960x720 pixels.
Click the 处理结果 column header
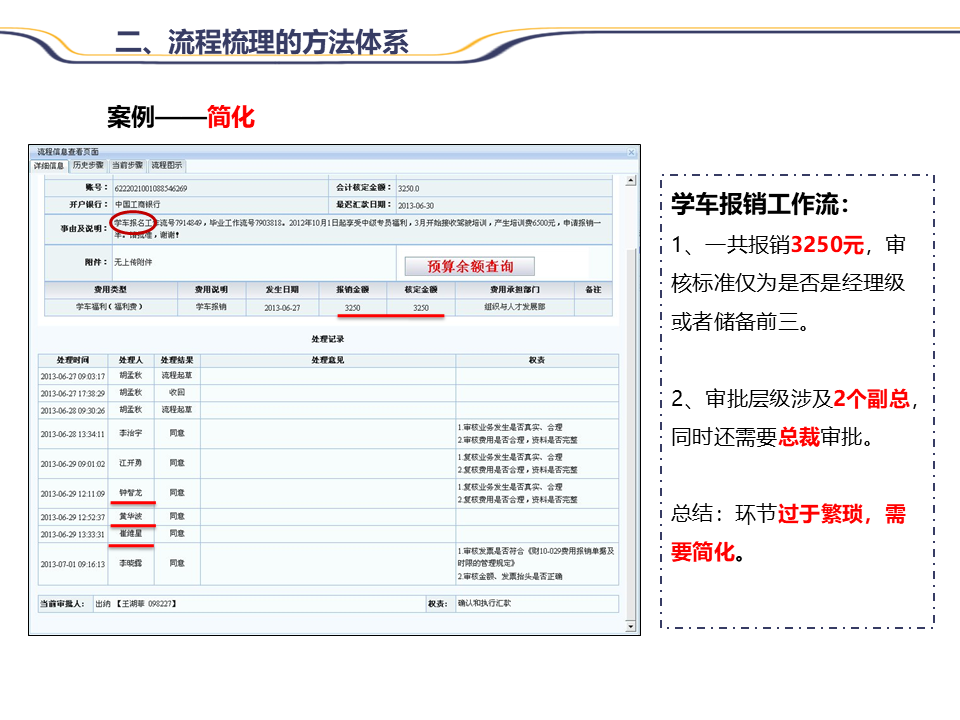point(177,360)
